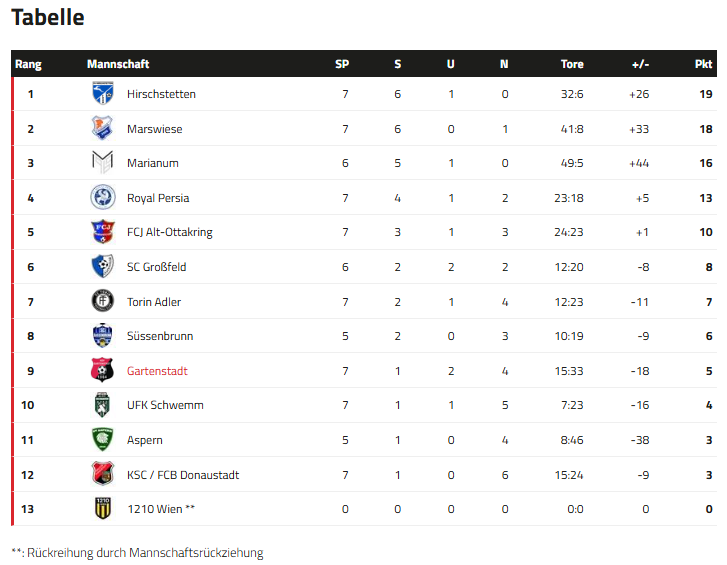Open the Gartenstadt team link
This screenshot has width=727, height=565.
click(157, 371)
